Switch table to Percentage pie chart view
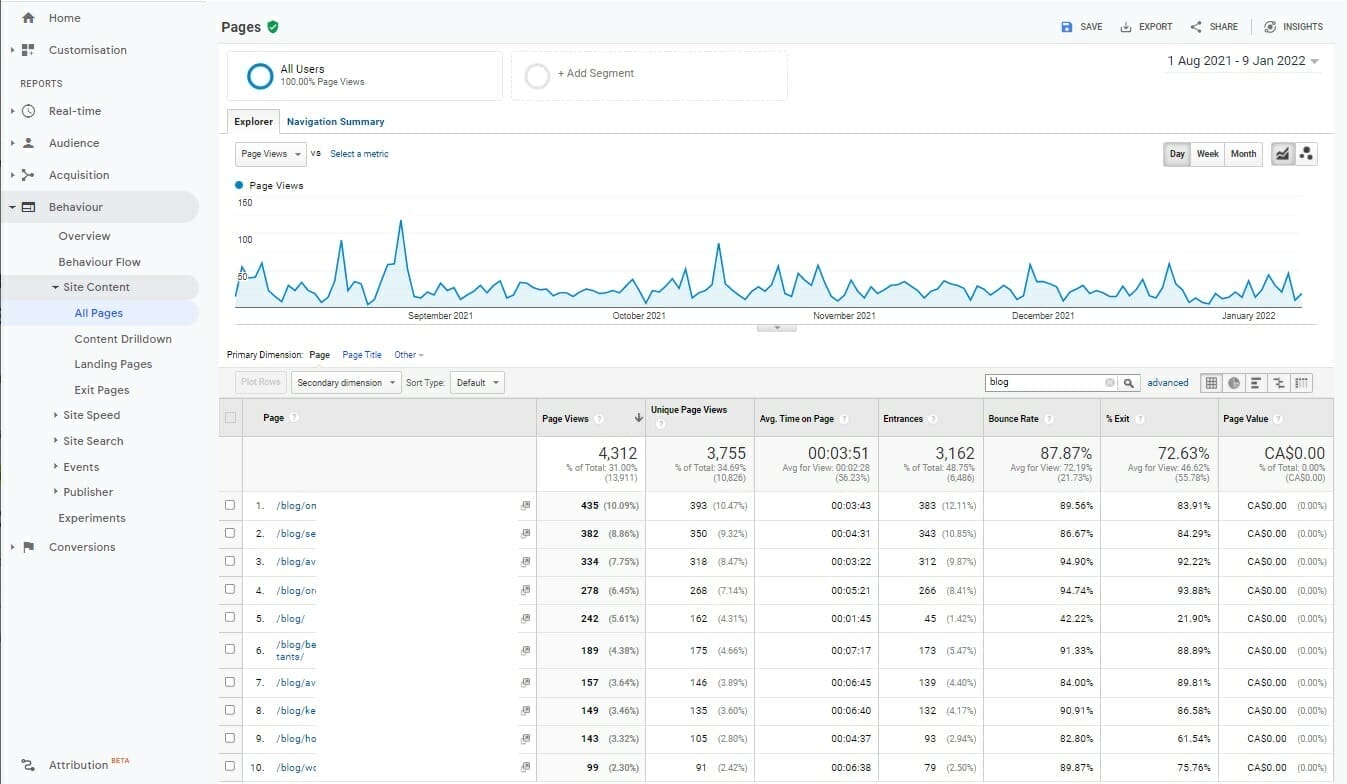 coord(1234,382)
